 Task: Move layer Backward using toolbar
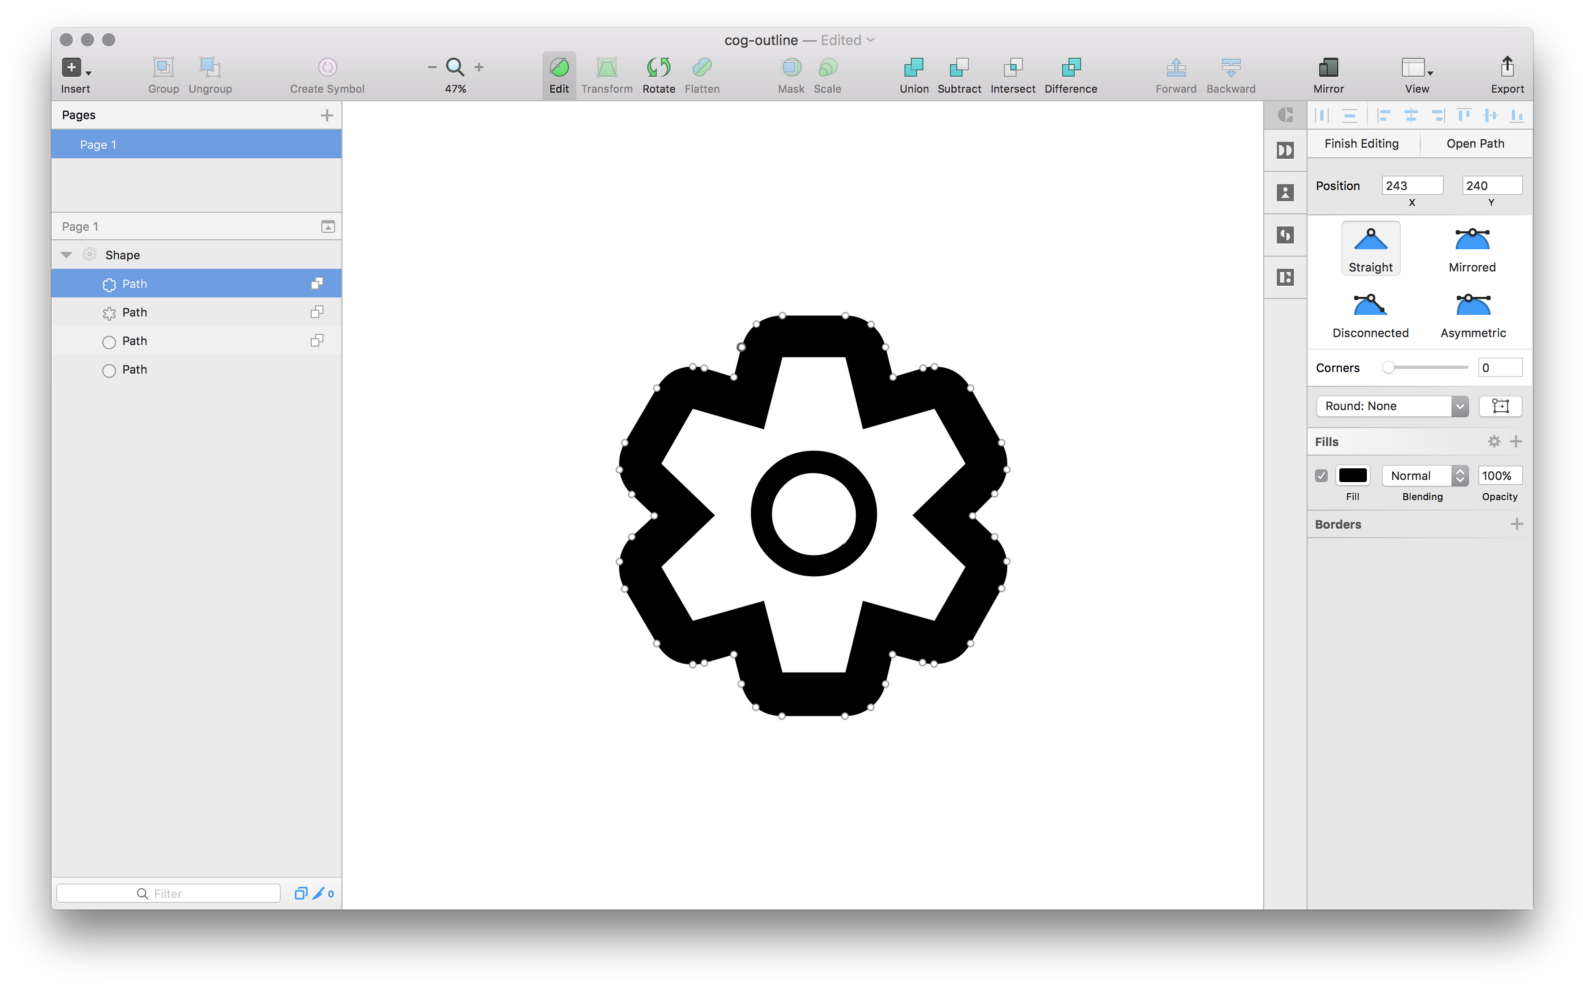(1231, 67)
